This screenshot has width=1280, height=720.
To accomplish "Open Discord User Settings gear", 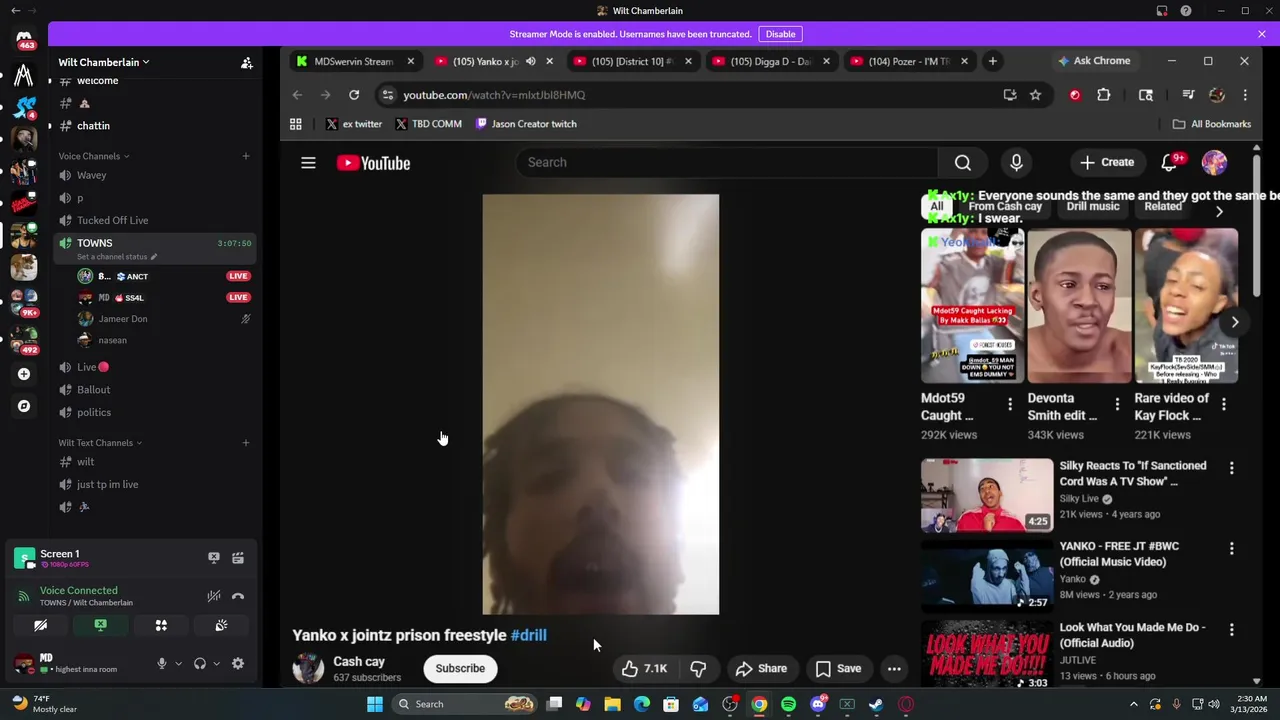I will coord(238,663).
